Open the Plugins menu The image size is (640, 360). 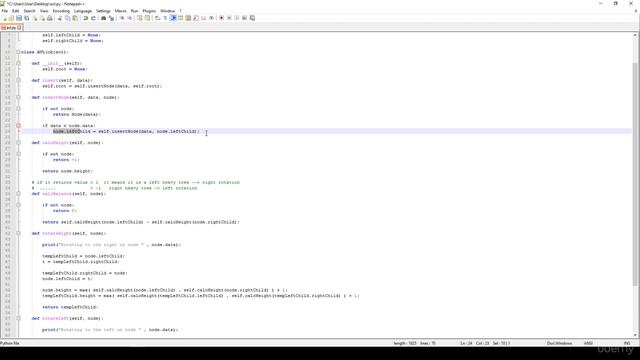pos(149,11)
